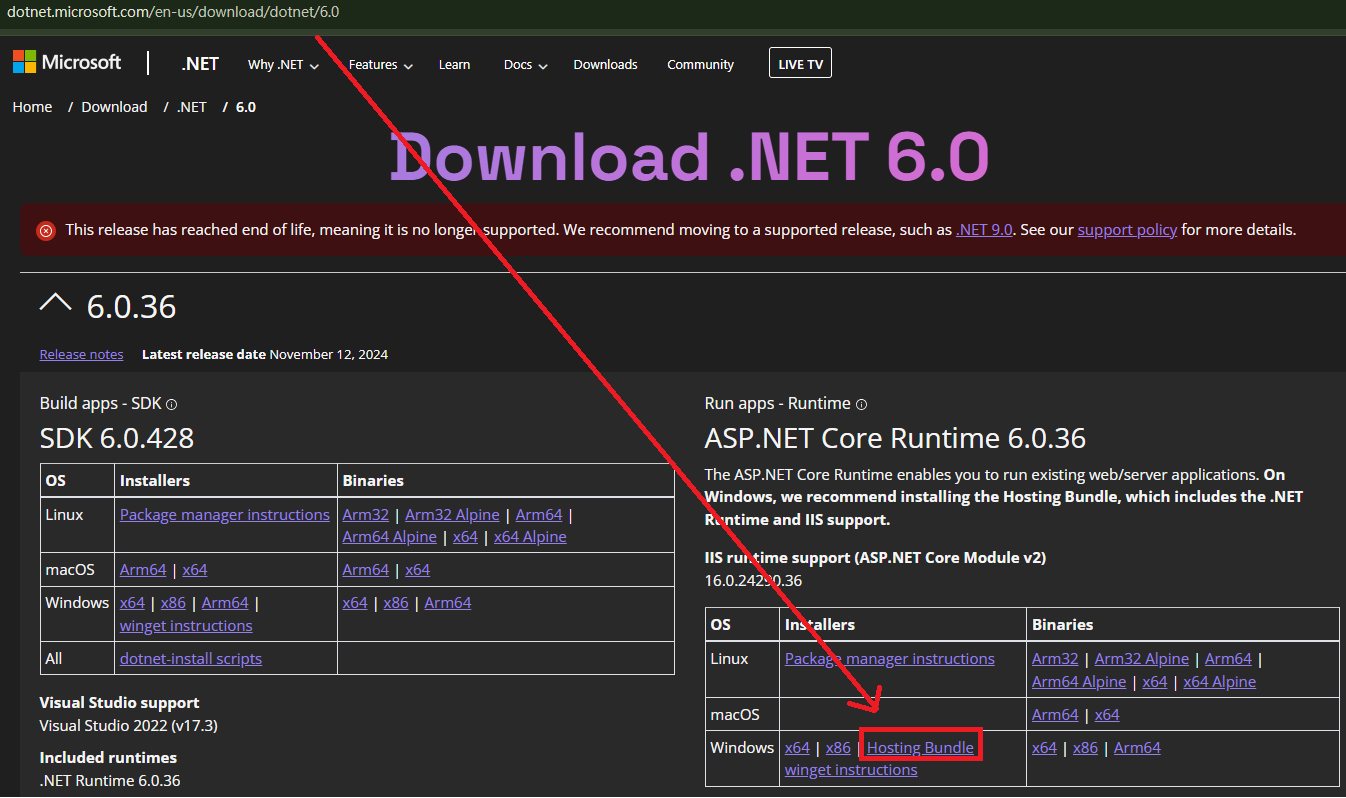Click the 'ASP.NET Core Runtime 6.0.36' heading
The image size is (1346, 798).
[x=895, y=438]
